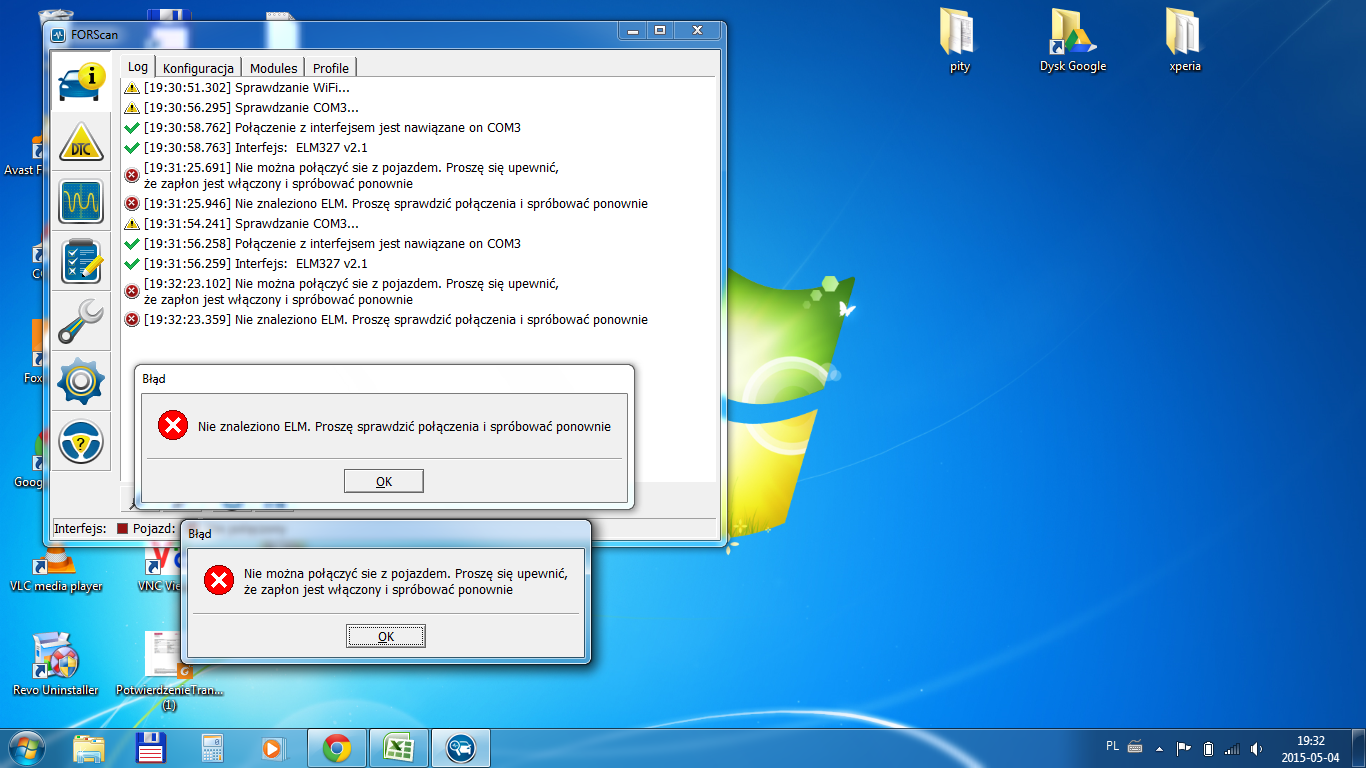Click the FORScan taskbar button
Viewport: 1366px width, 768px height.
[461, 748]
